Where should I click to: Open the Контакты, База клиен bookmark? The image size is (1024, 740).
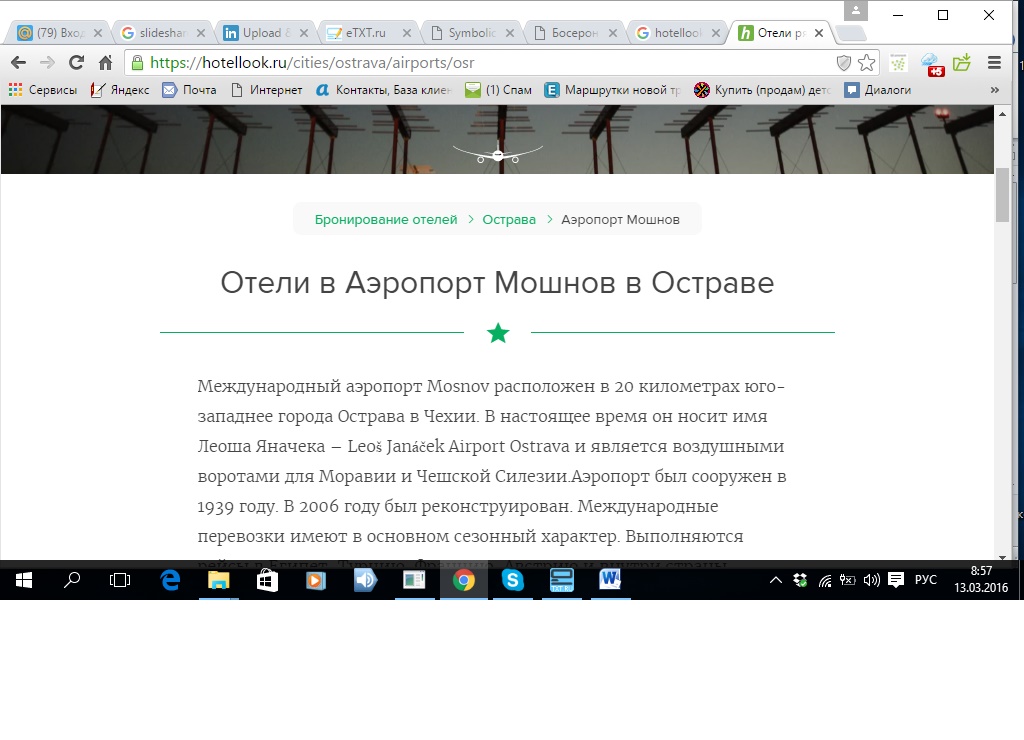point(384,90)
